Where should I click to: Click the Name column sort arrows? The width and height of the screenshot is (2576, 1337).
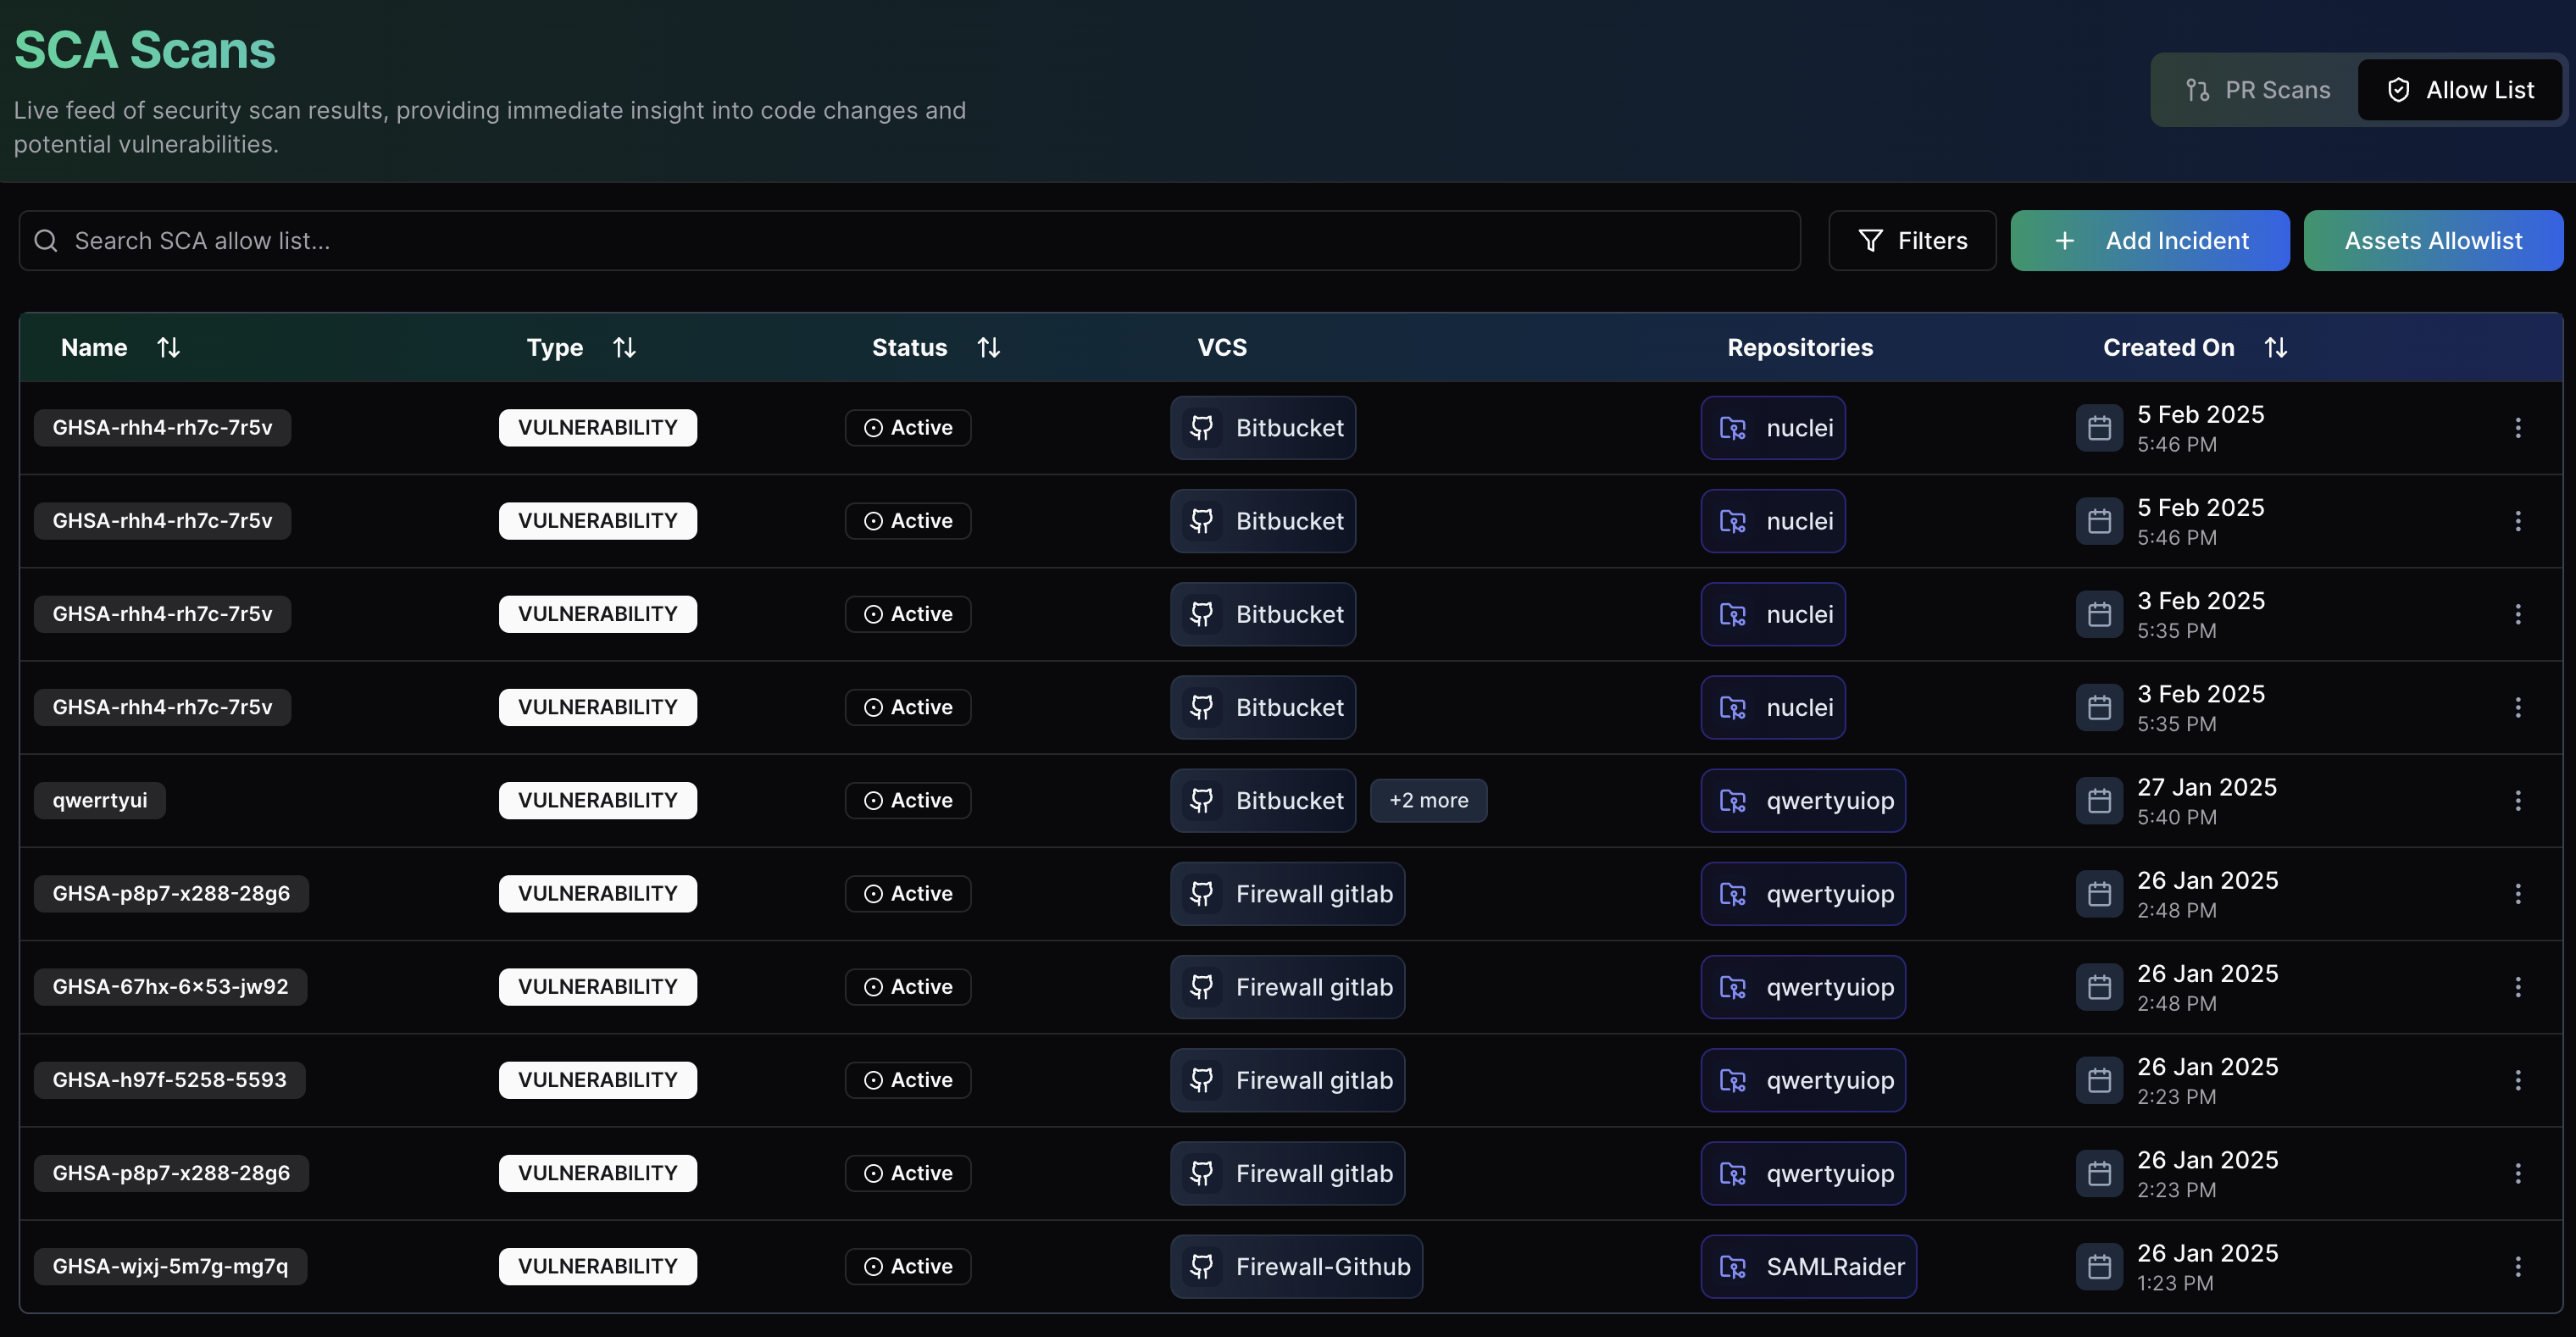[x=168, y=347]
